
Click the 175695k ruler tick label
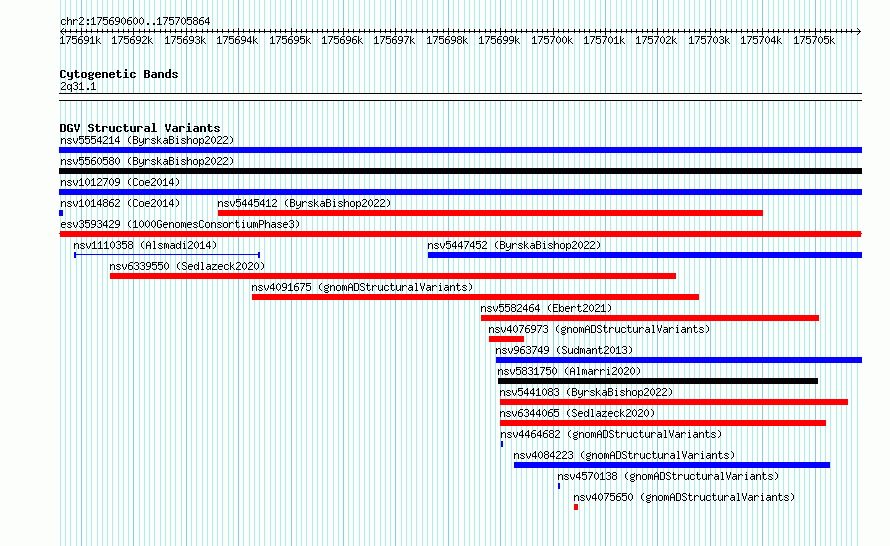290,40
